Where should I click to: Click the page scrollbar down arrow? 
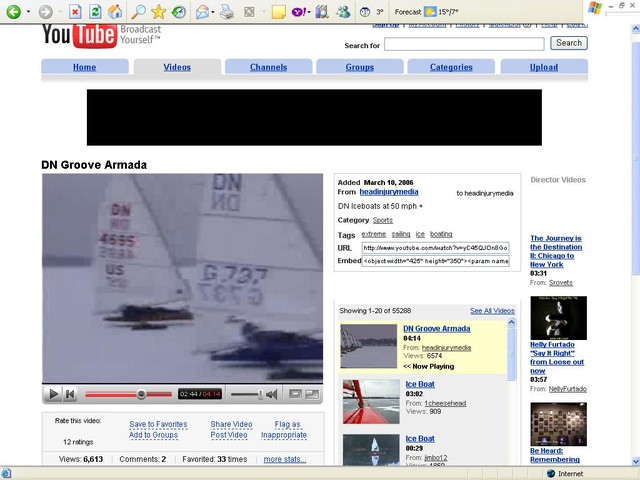click(x=636, y=461)
